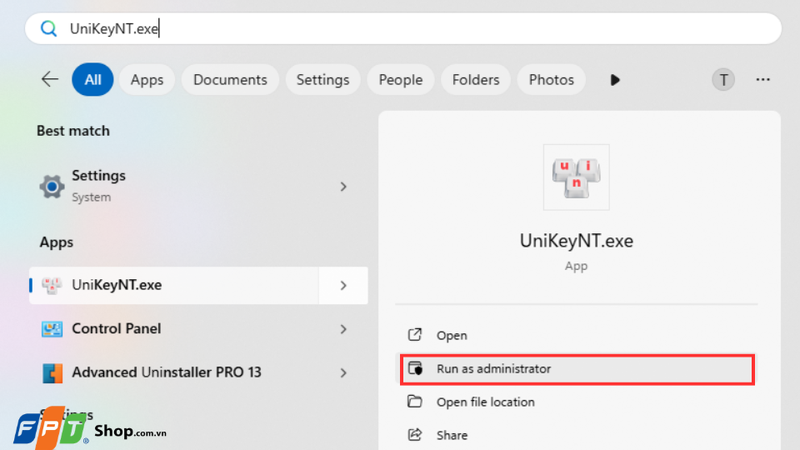Choose Run as administrator
The image size is (800, 450).
(577, 369)
